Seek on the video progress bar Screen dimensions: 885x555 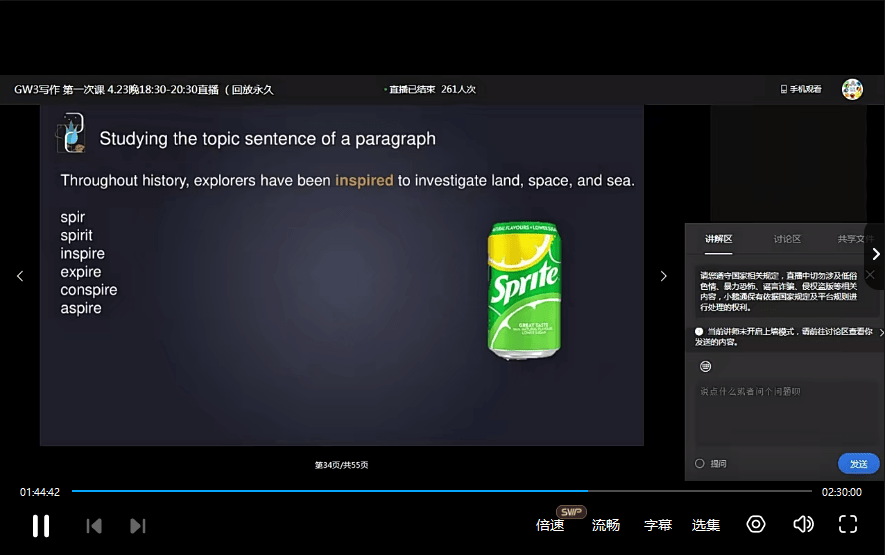(441, 491)
